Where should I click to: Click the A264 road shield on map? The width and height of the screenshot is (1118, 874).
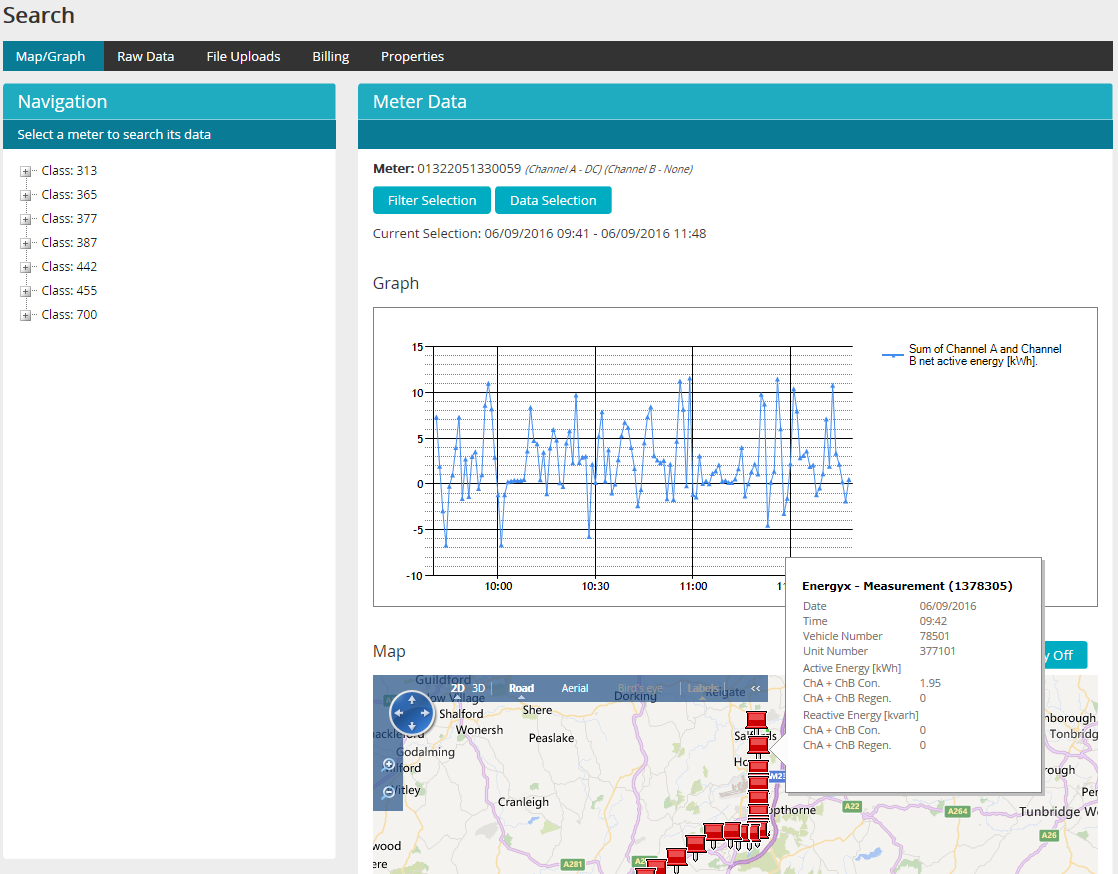click(958, 811)
